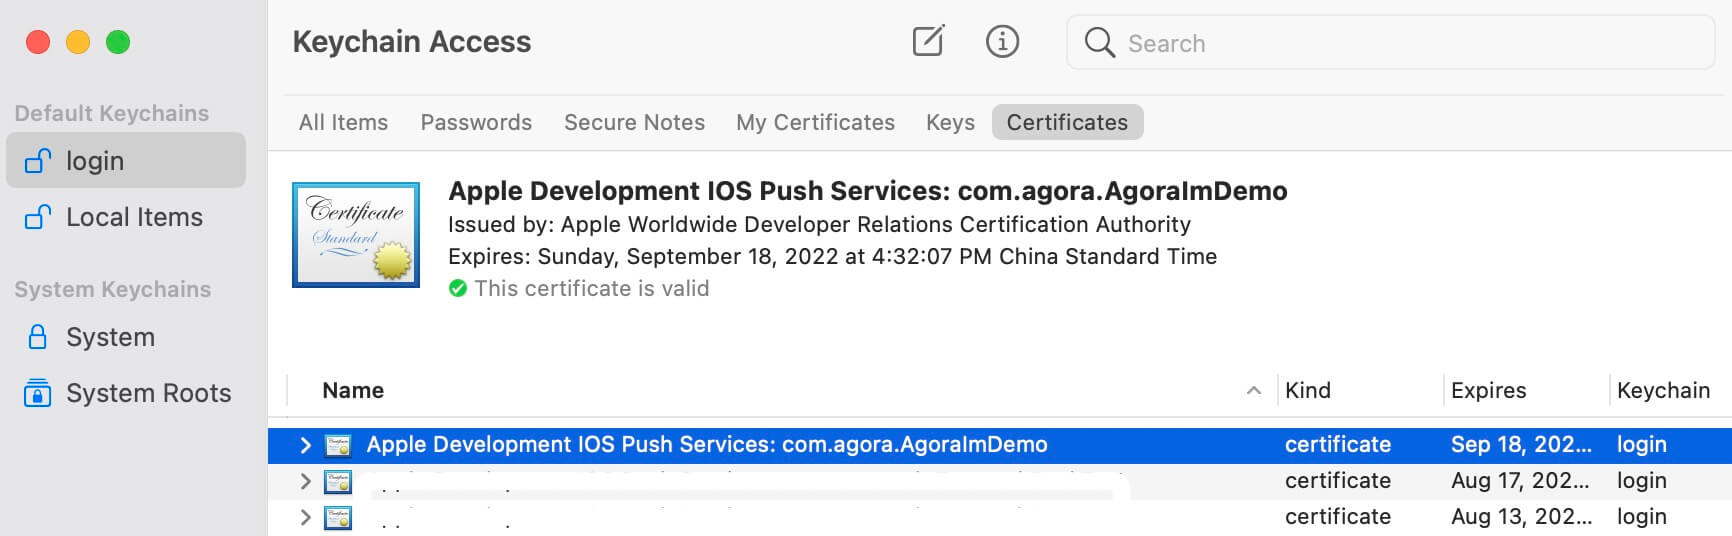Click the small certificate icon in selected row

(x=339, y=445)
